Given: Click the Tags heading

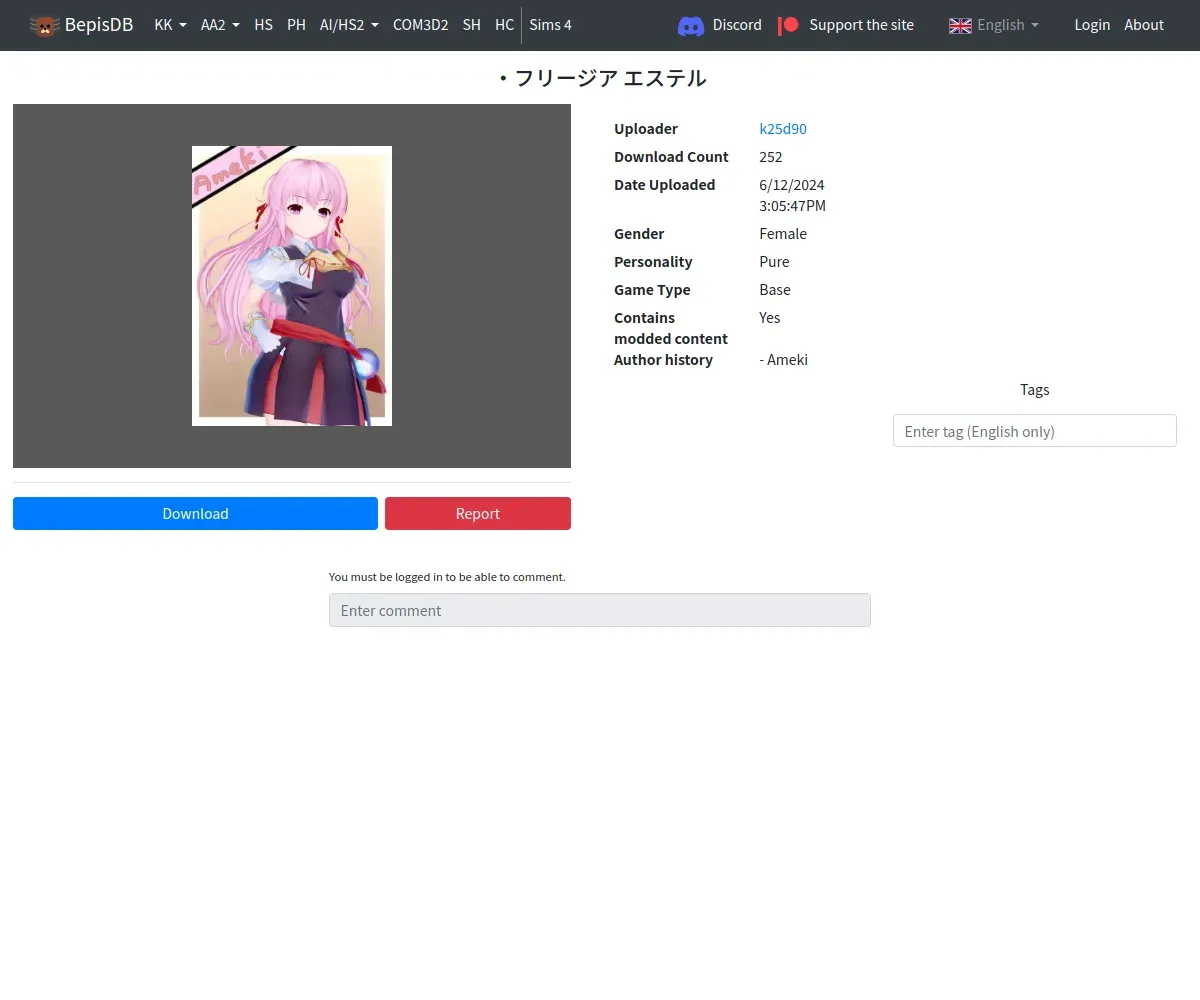Looking at the screenshot, I should pos(1035,390).
